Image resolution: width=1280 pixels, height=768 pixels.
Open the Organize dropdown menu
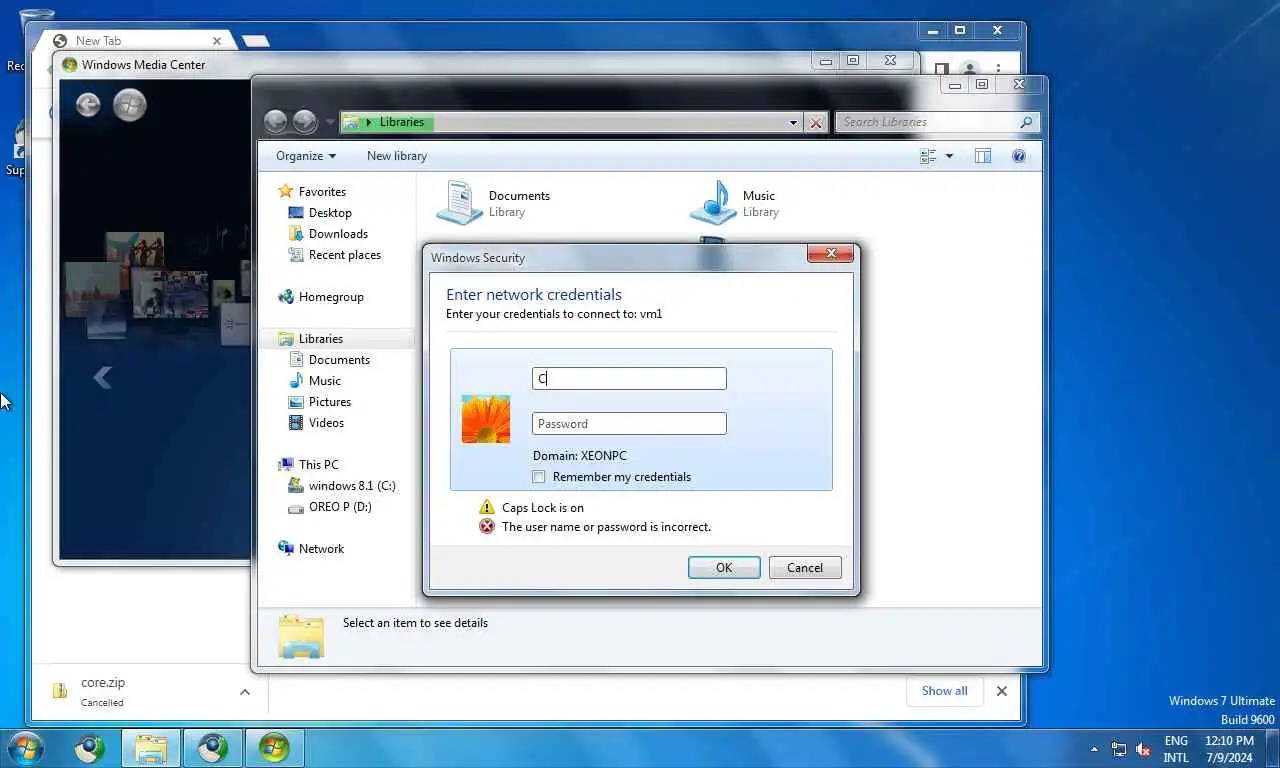pyautogui.click(x=306, y=156)
